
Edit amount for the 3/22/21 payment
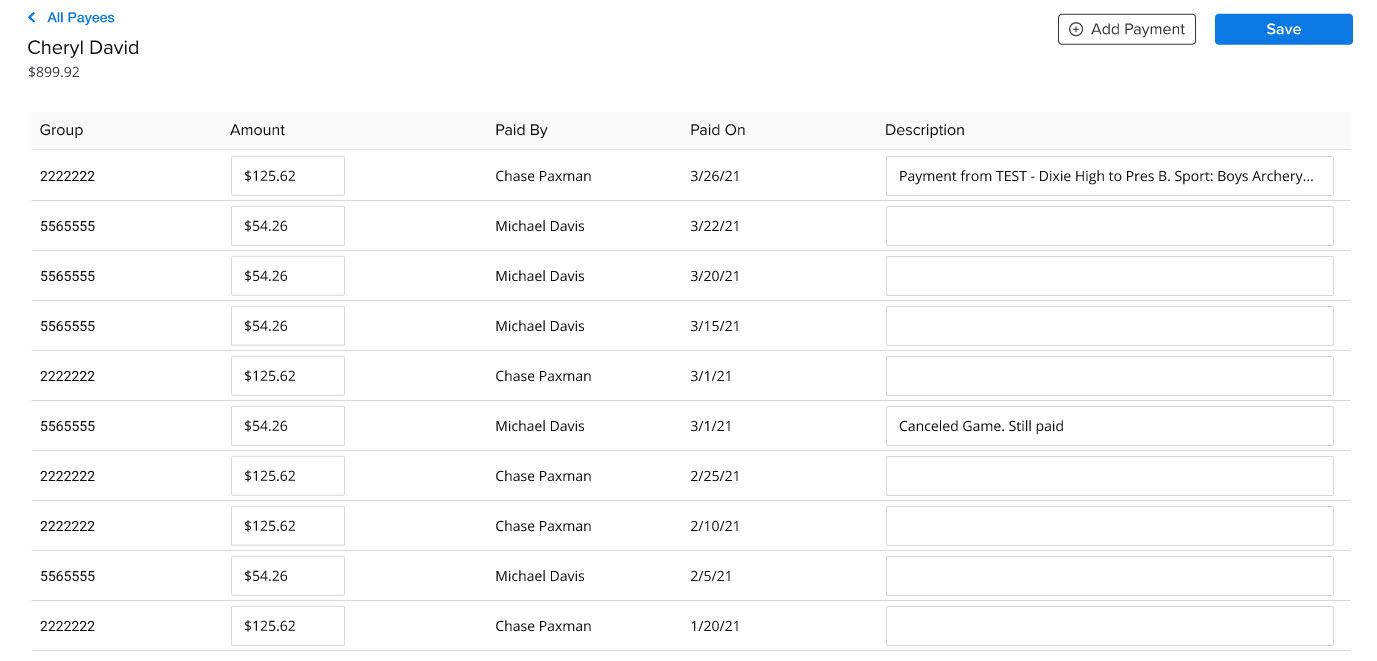tap(288, 226)
